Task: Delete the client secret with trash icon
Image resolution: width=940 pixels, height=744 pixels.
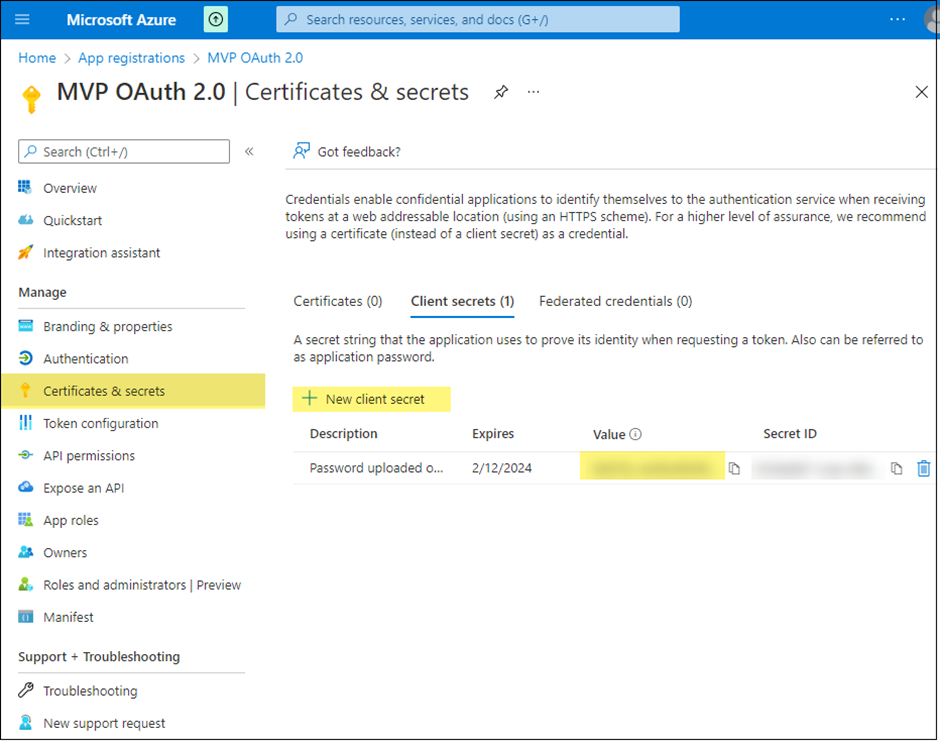Action: click(x=924, y=468)
